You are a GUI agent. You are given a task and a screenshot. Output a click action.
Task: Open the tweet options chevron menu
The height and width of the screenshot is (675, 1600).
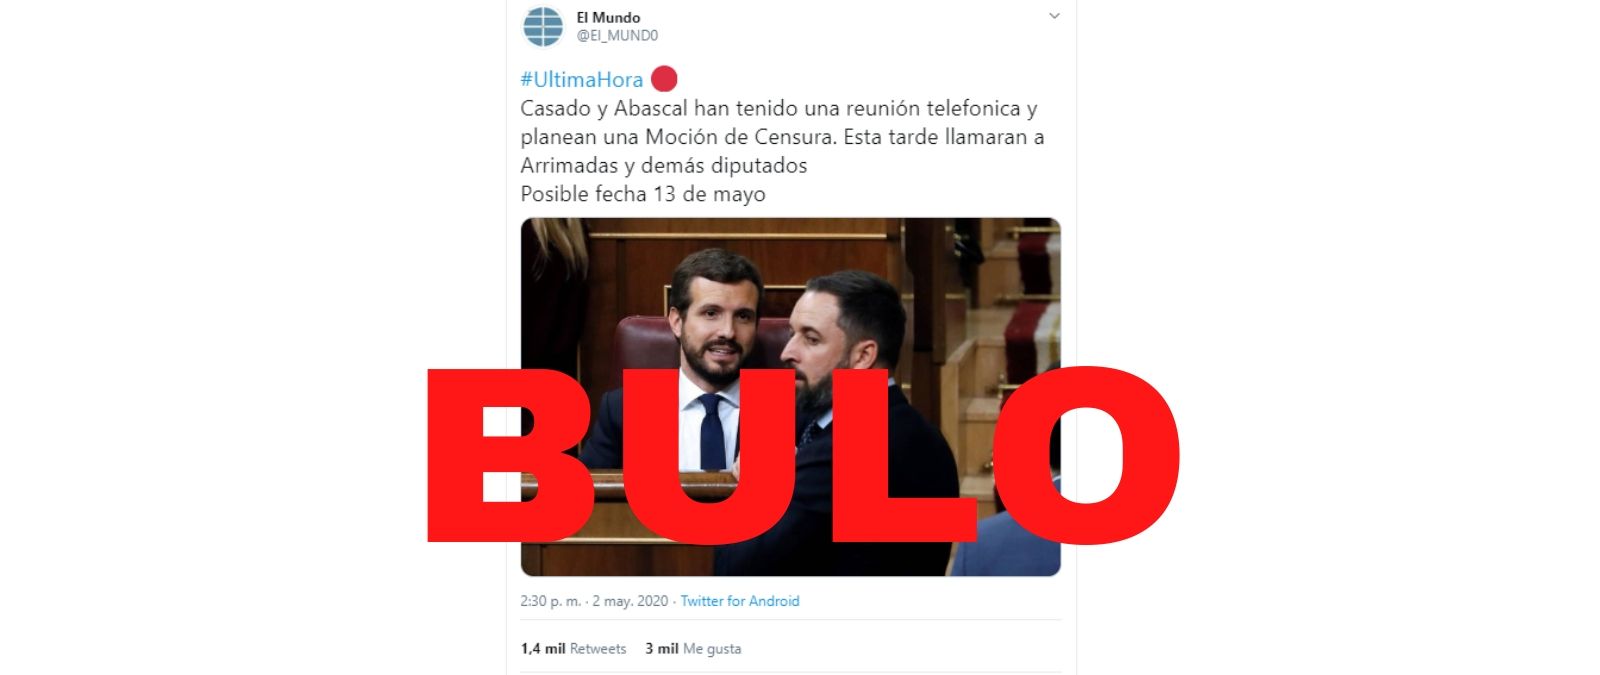point(1054,16)
